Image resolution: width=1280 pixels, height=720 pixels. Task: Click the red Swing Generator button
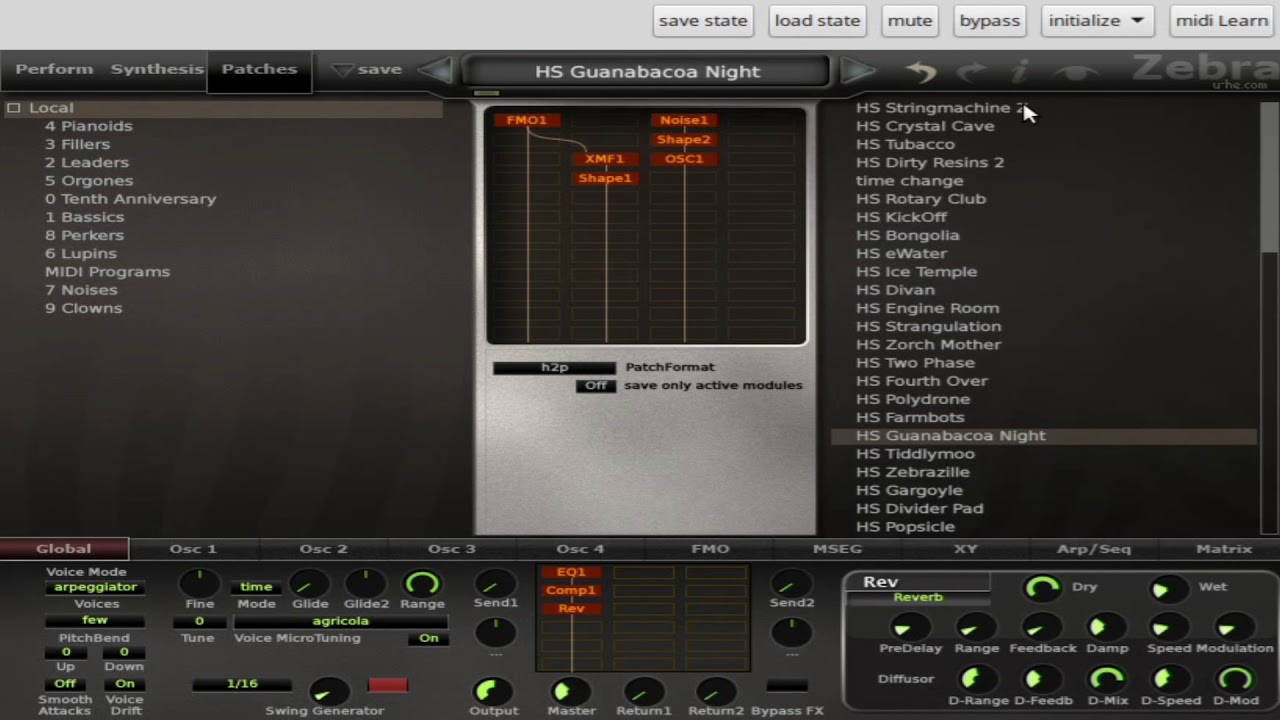coord(388,685)
